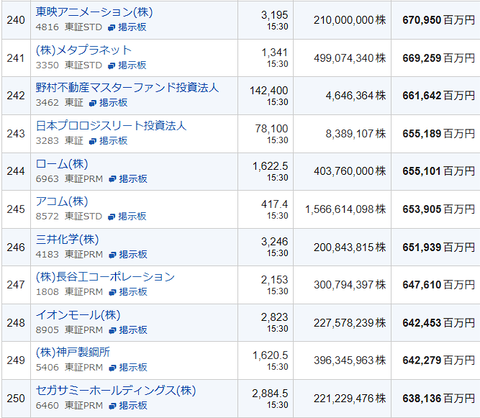Select market cap 651,939百万円
Image resolution: width=480 pixels, height=418 pixels.
point(439,247)
